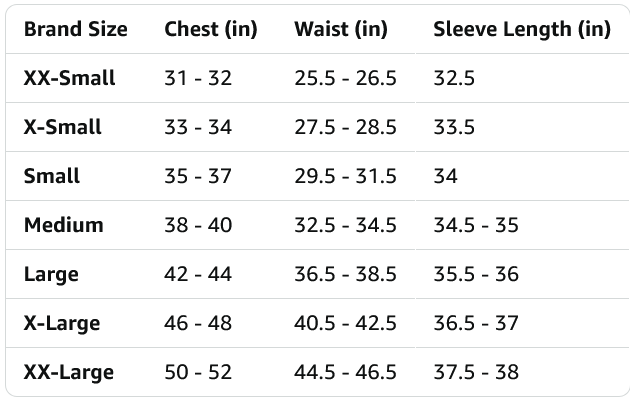The image size is (636, 415).
Task: Click the 36.5 - 38.5 waist value
Action: point(345,274)
